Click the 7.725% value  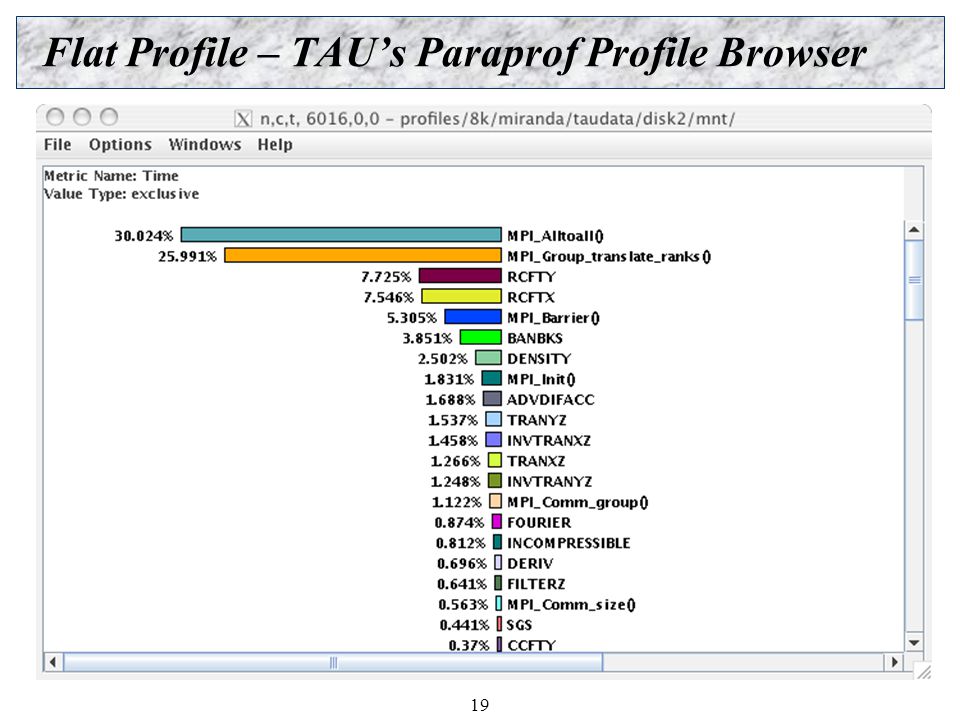point(386,277)
